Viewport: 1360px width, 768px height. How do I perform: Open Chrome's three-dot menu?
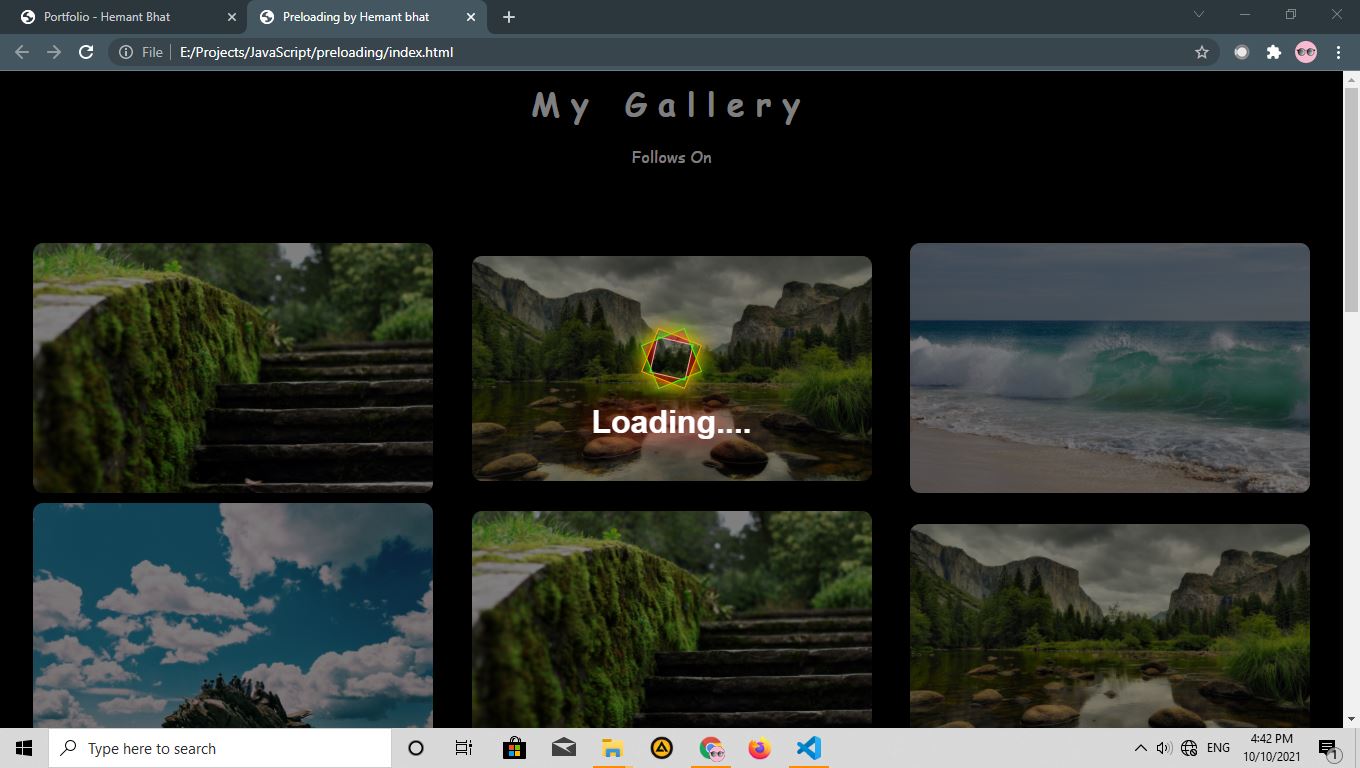pos(1340,52)
